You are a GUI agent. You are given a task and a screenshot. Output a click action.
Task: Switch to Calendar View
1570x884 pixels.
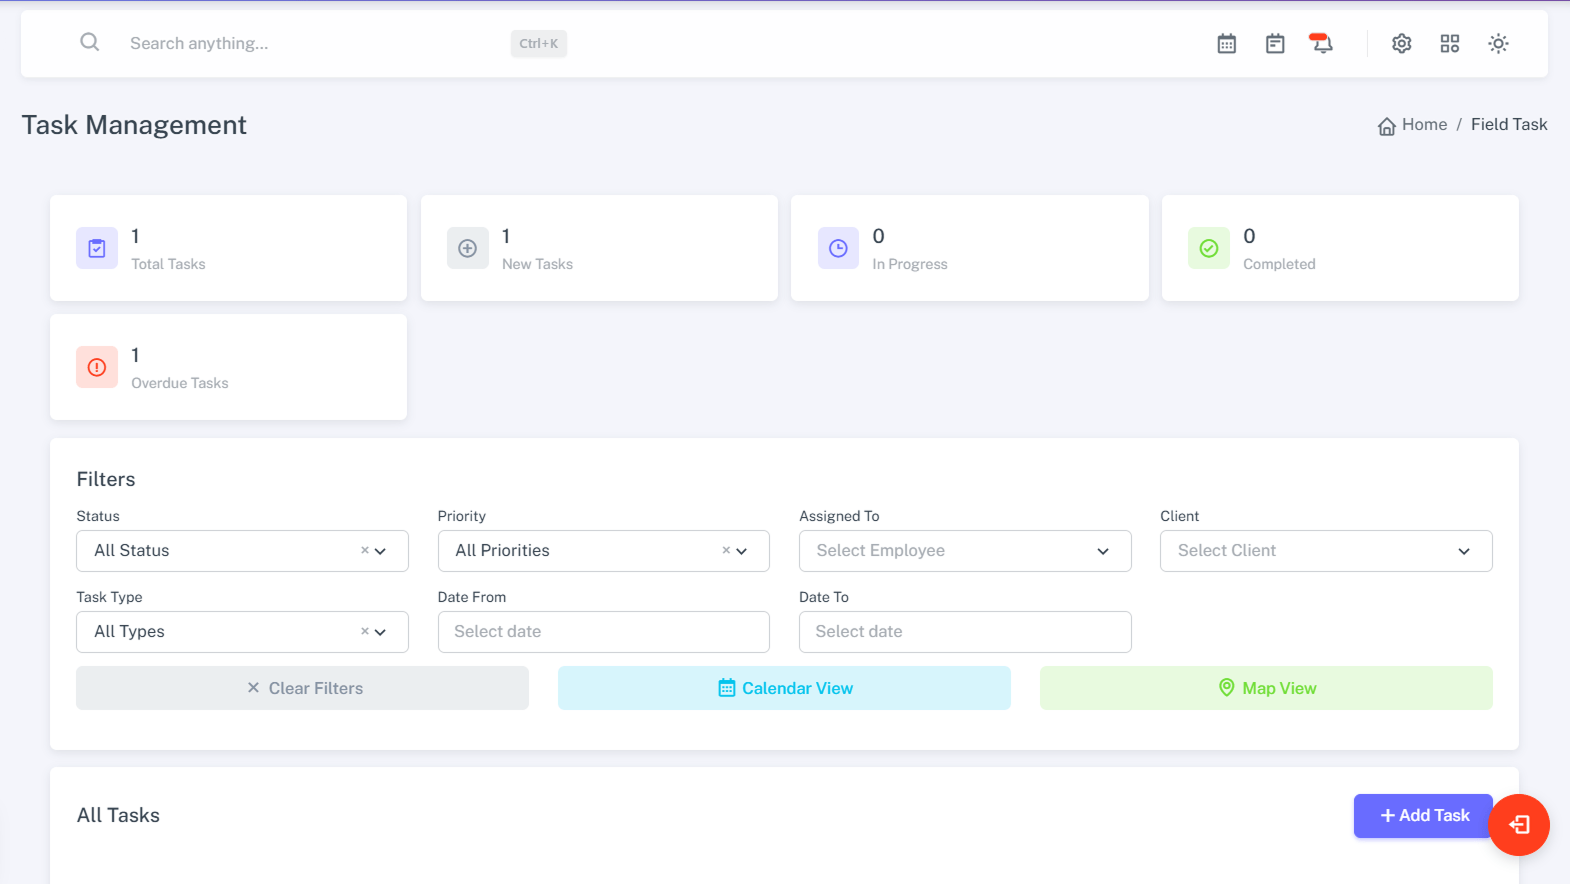coord(784,688)
